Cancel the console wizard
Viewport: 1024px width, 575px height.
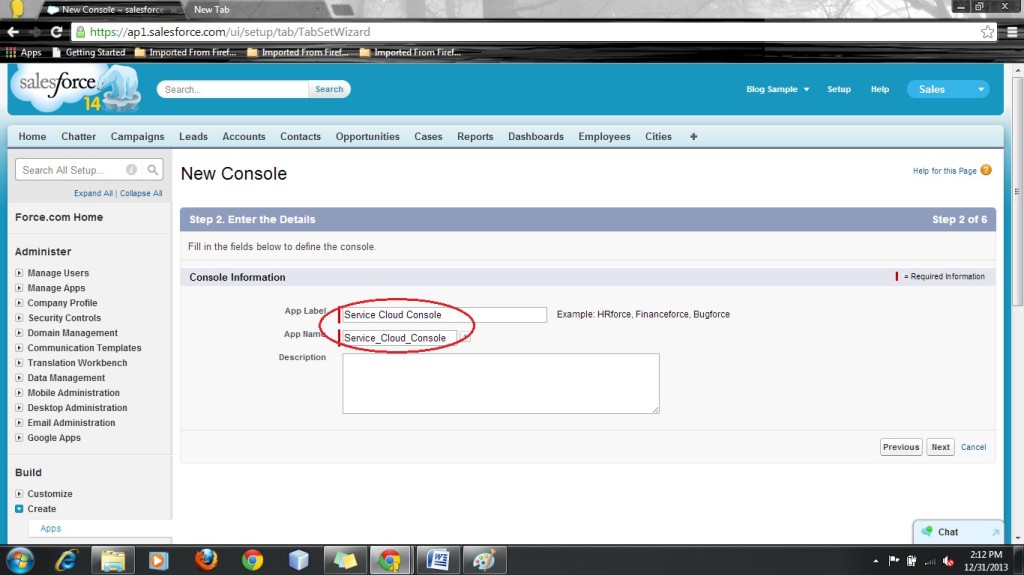(973, 447)
